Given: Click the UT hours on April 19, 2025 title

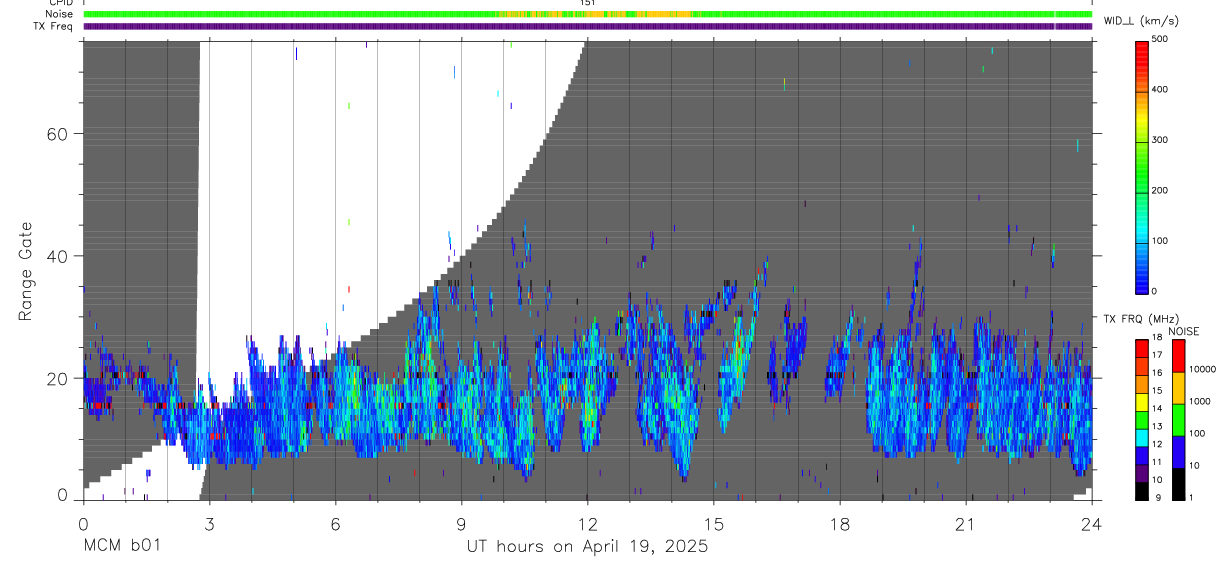Looking at the screenshot, I should pyautogui.click(x=587, y=546).
